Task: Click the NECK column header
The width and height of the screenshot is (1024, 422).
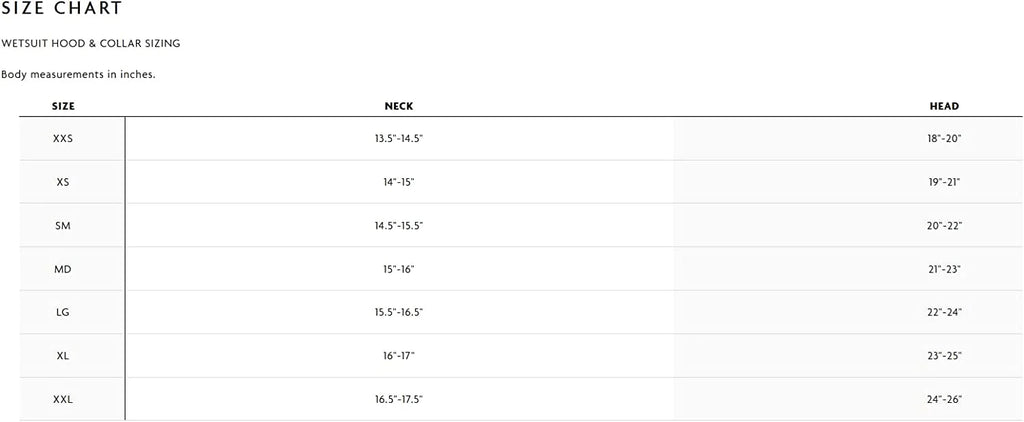Action: click(399, 106)
